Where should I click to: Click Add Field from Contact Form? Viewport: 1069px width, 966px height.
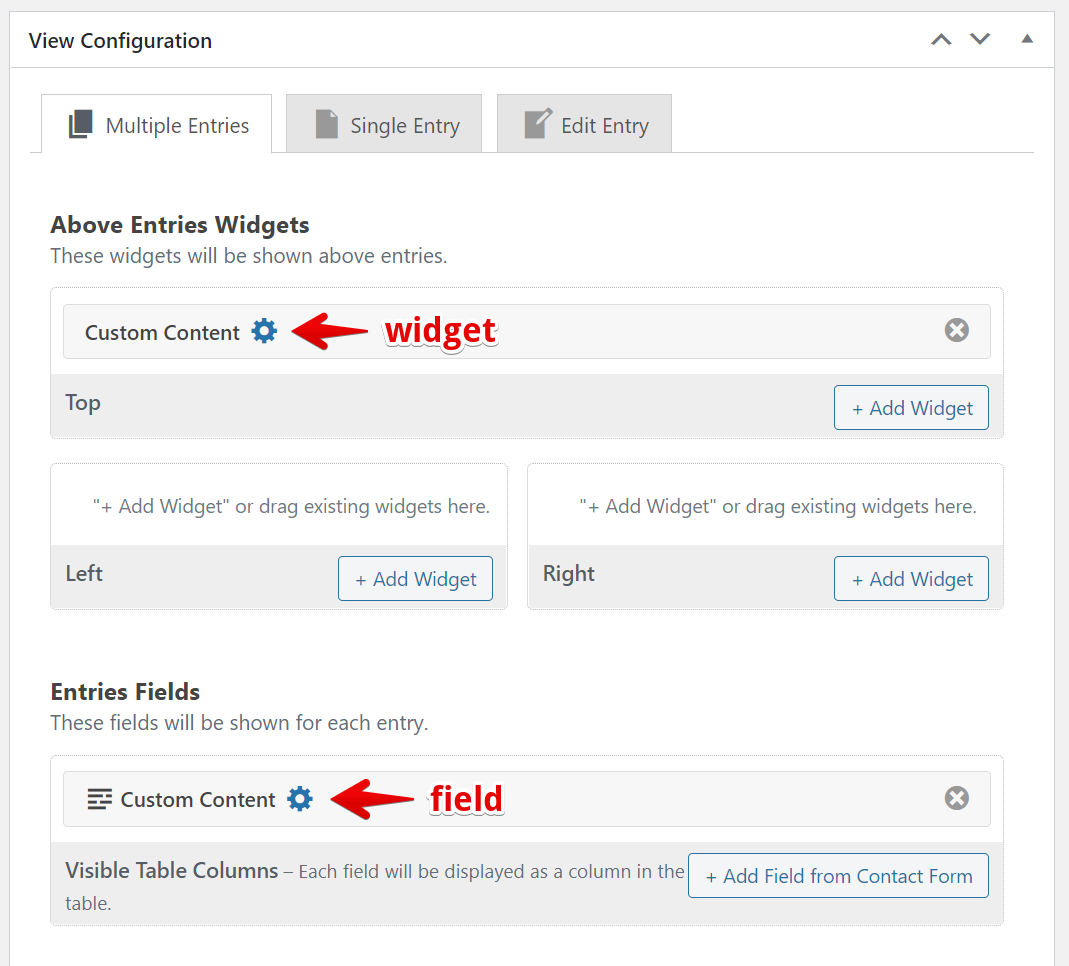(838, 876)
